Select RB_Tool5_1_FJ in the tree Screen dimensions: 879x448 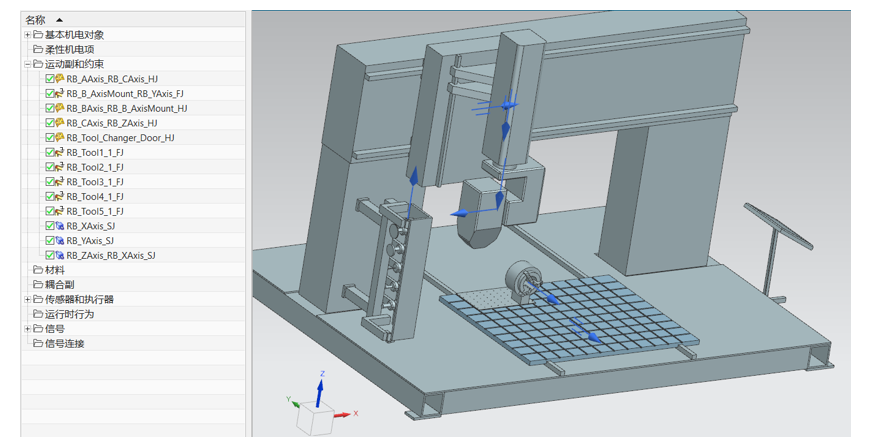pyautogui.click(x=95, y=212)
